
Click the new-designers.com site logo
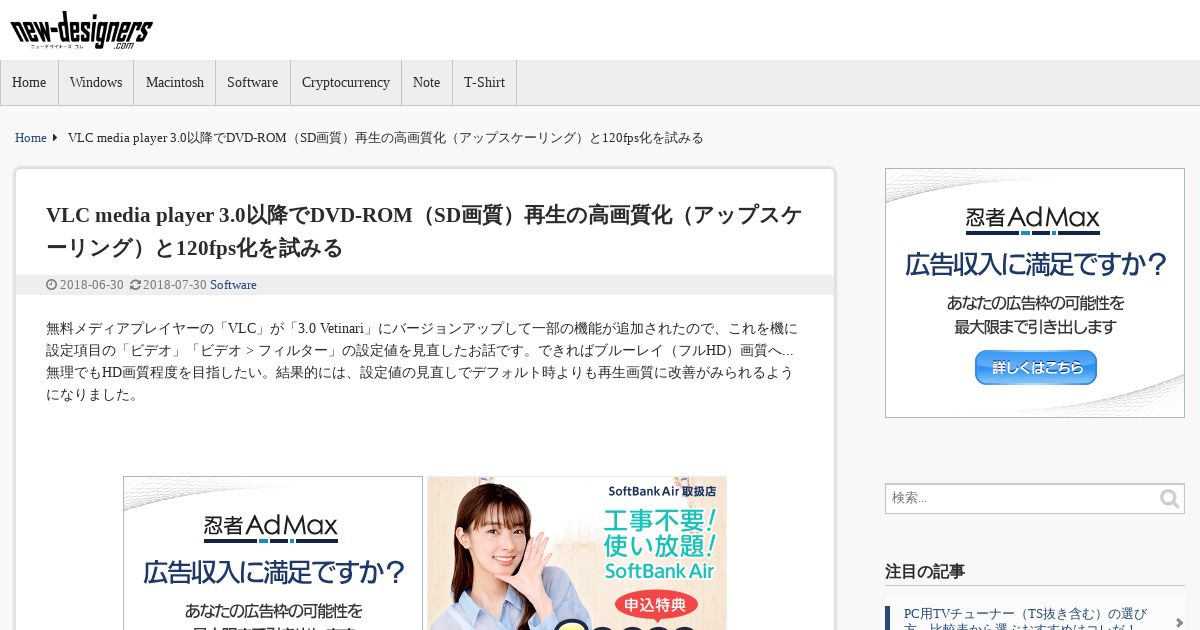click(81, 31)
